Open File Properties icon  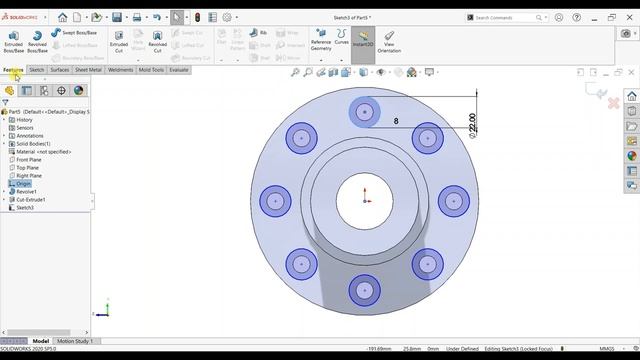[212, 18]
